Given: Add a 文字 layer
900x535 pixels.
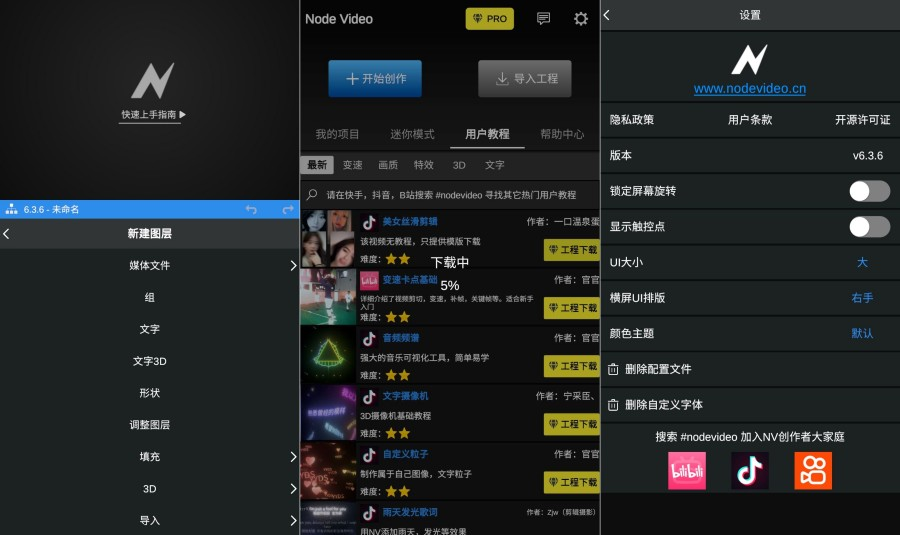Looking at the screenshot, I should click(149, 329).
